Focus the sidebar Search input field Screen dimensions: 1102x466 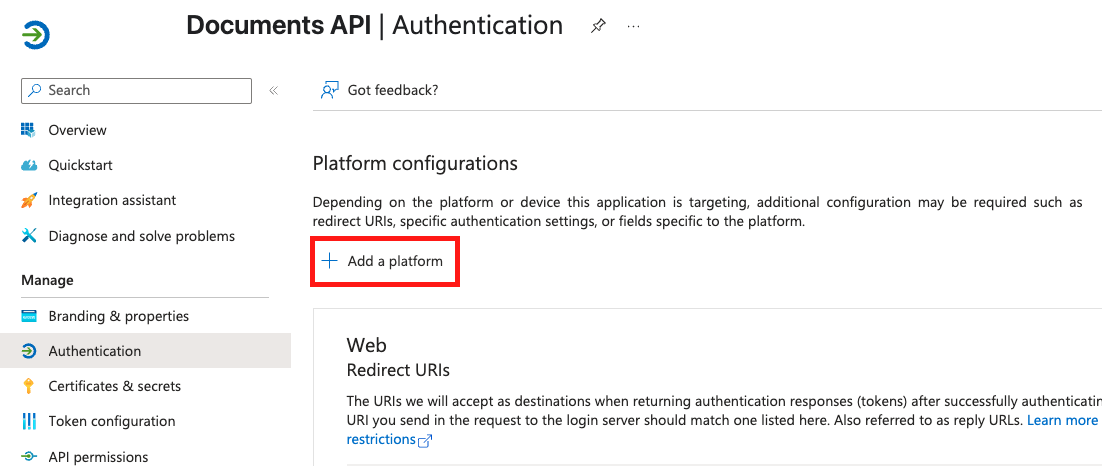136,91
